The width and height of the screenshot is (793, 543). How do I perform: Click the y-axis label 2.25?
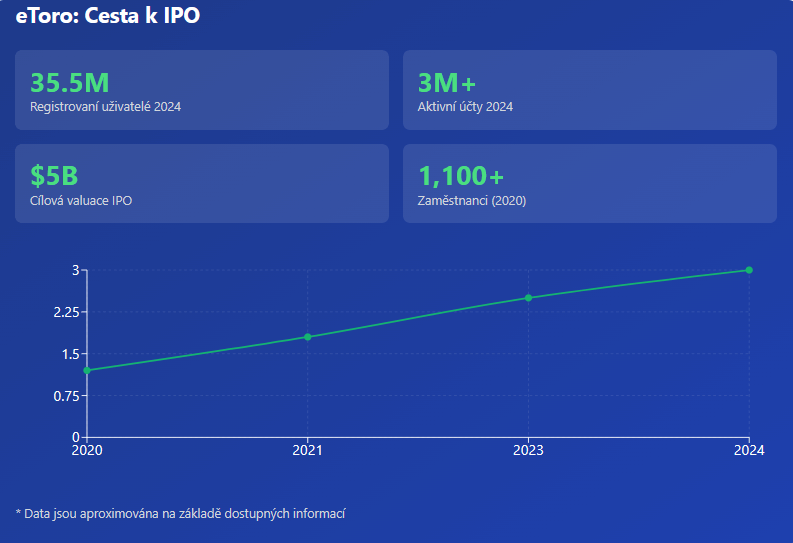[67, 312]
